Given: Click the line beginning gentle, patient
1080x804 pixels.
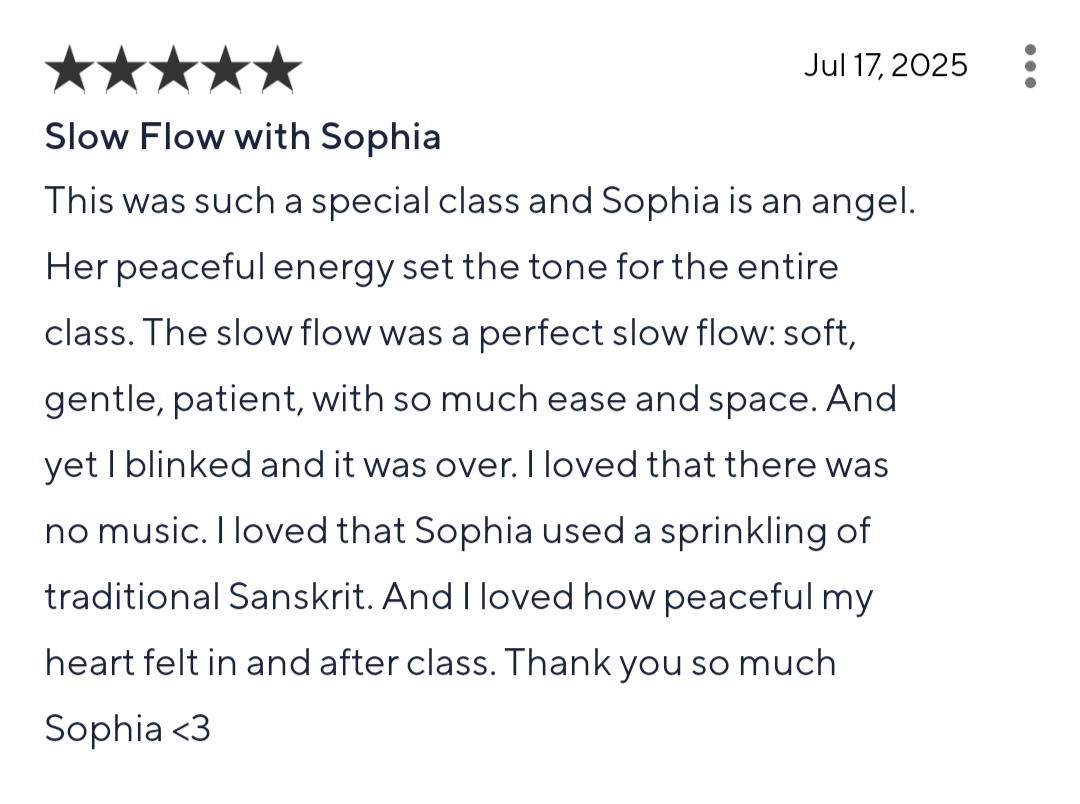Looking at the screenshot, I should 470,400.
